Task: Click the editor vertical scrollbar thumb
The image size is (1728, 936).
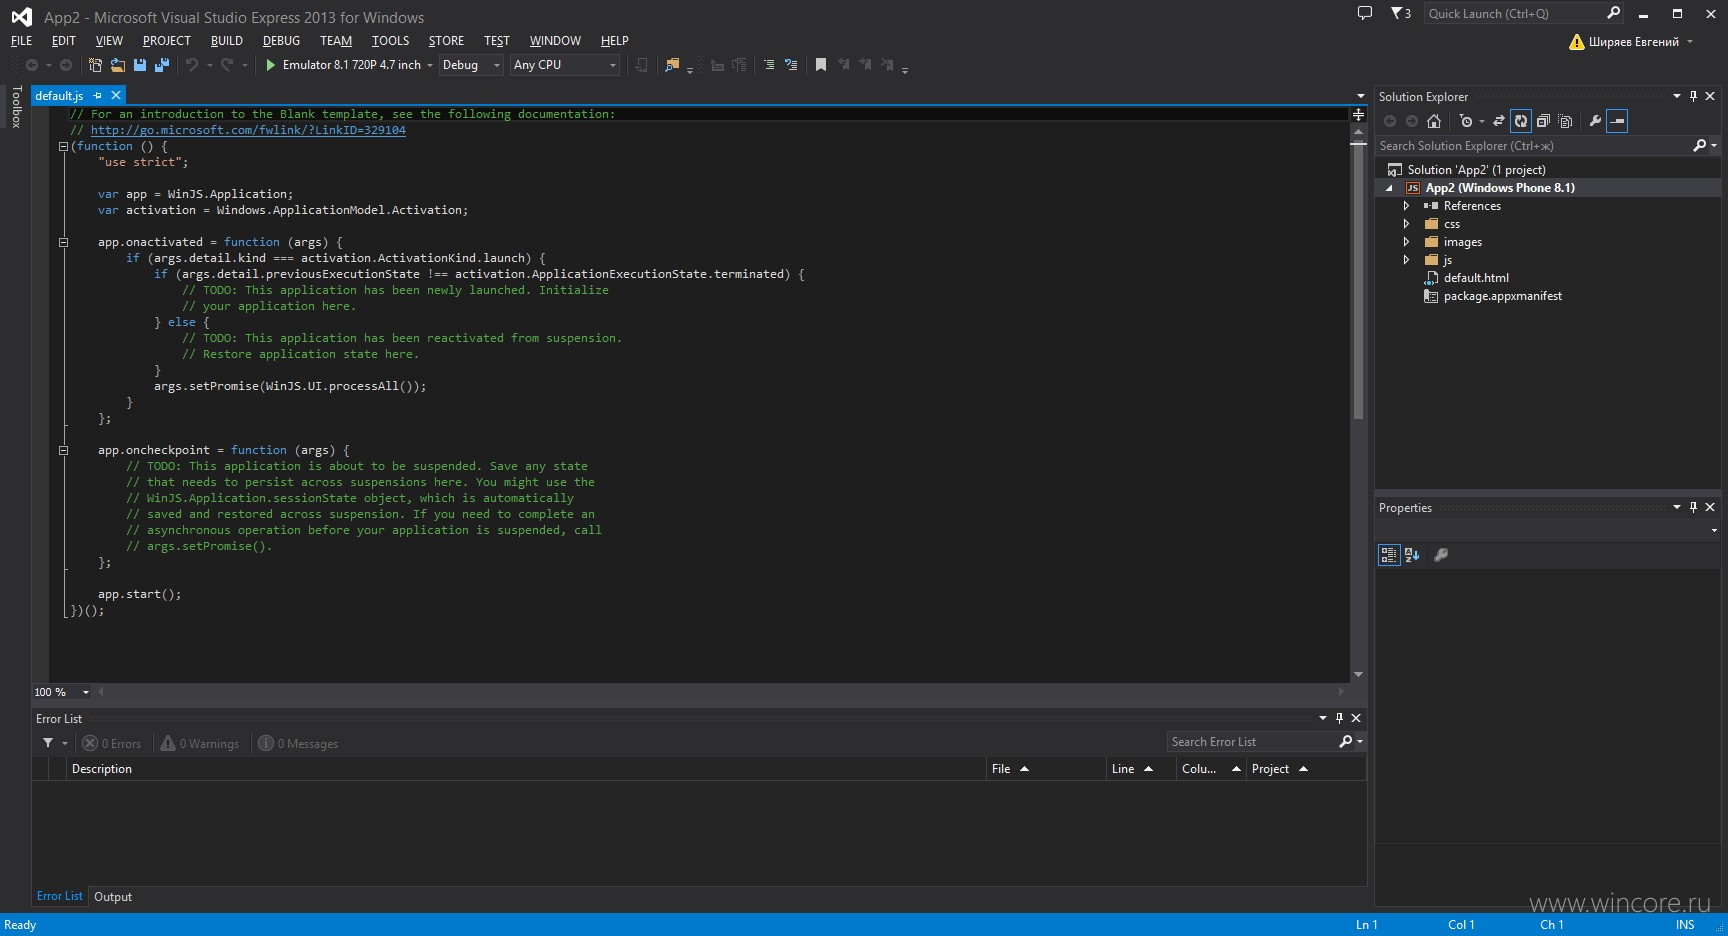Action: [x=1358, y=281]
